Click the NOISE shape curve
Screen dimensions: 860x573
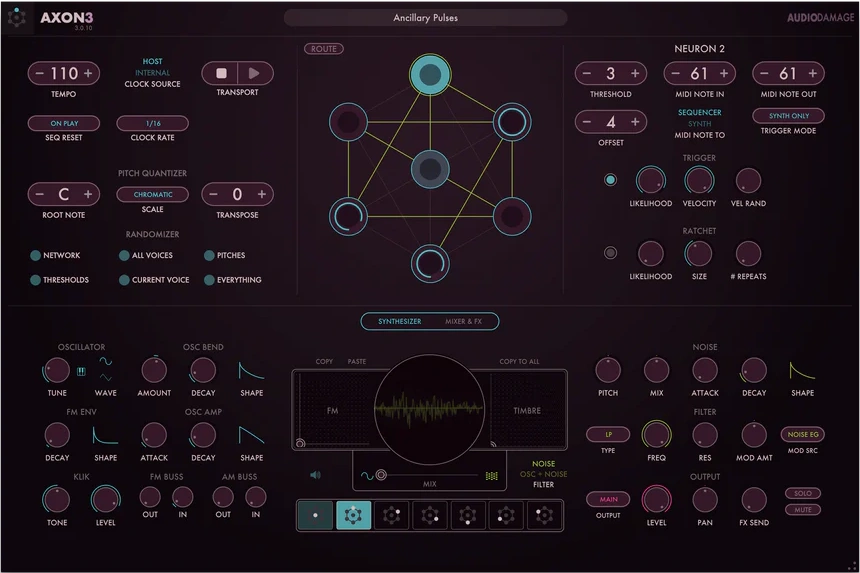pyautogui.click(x=802, y=371)
